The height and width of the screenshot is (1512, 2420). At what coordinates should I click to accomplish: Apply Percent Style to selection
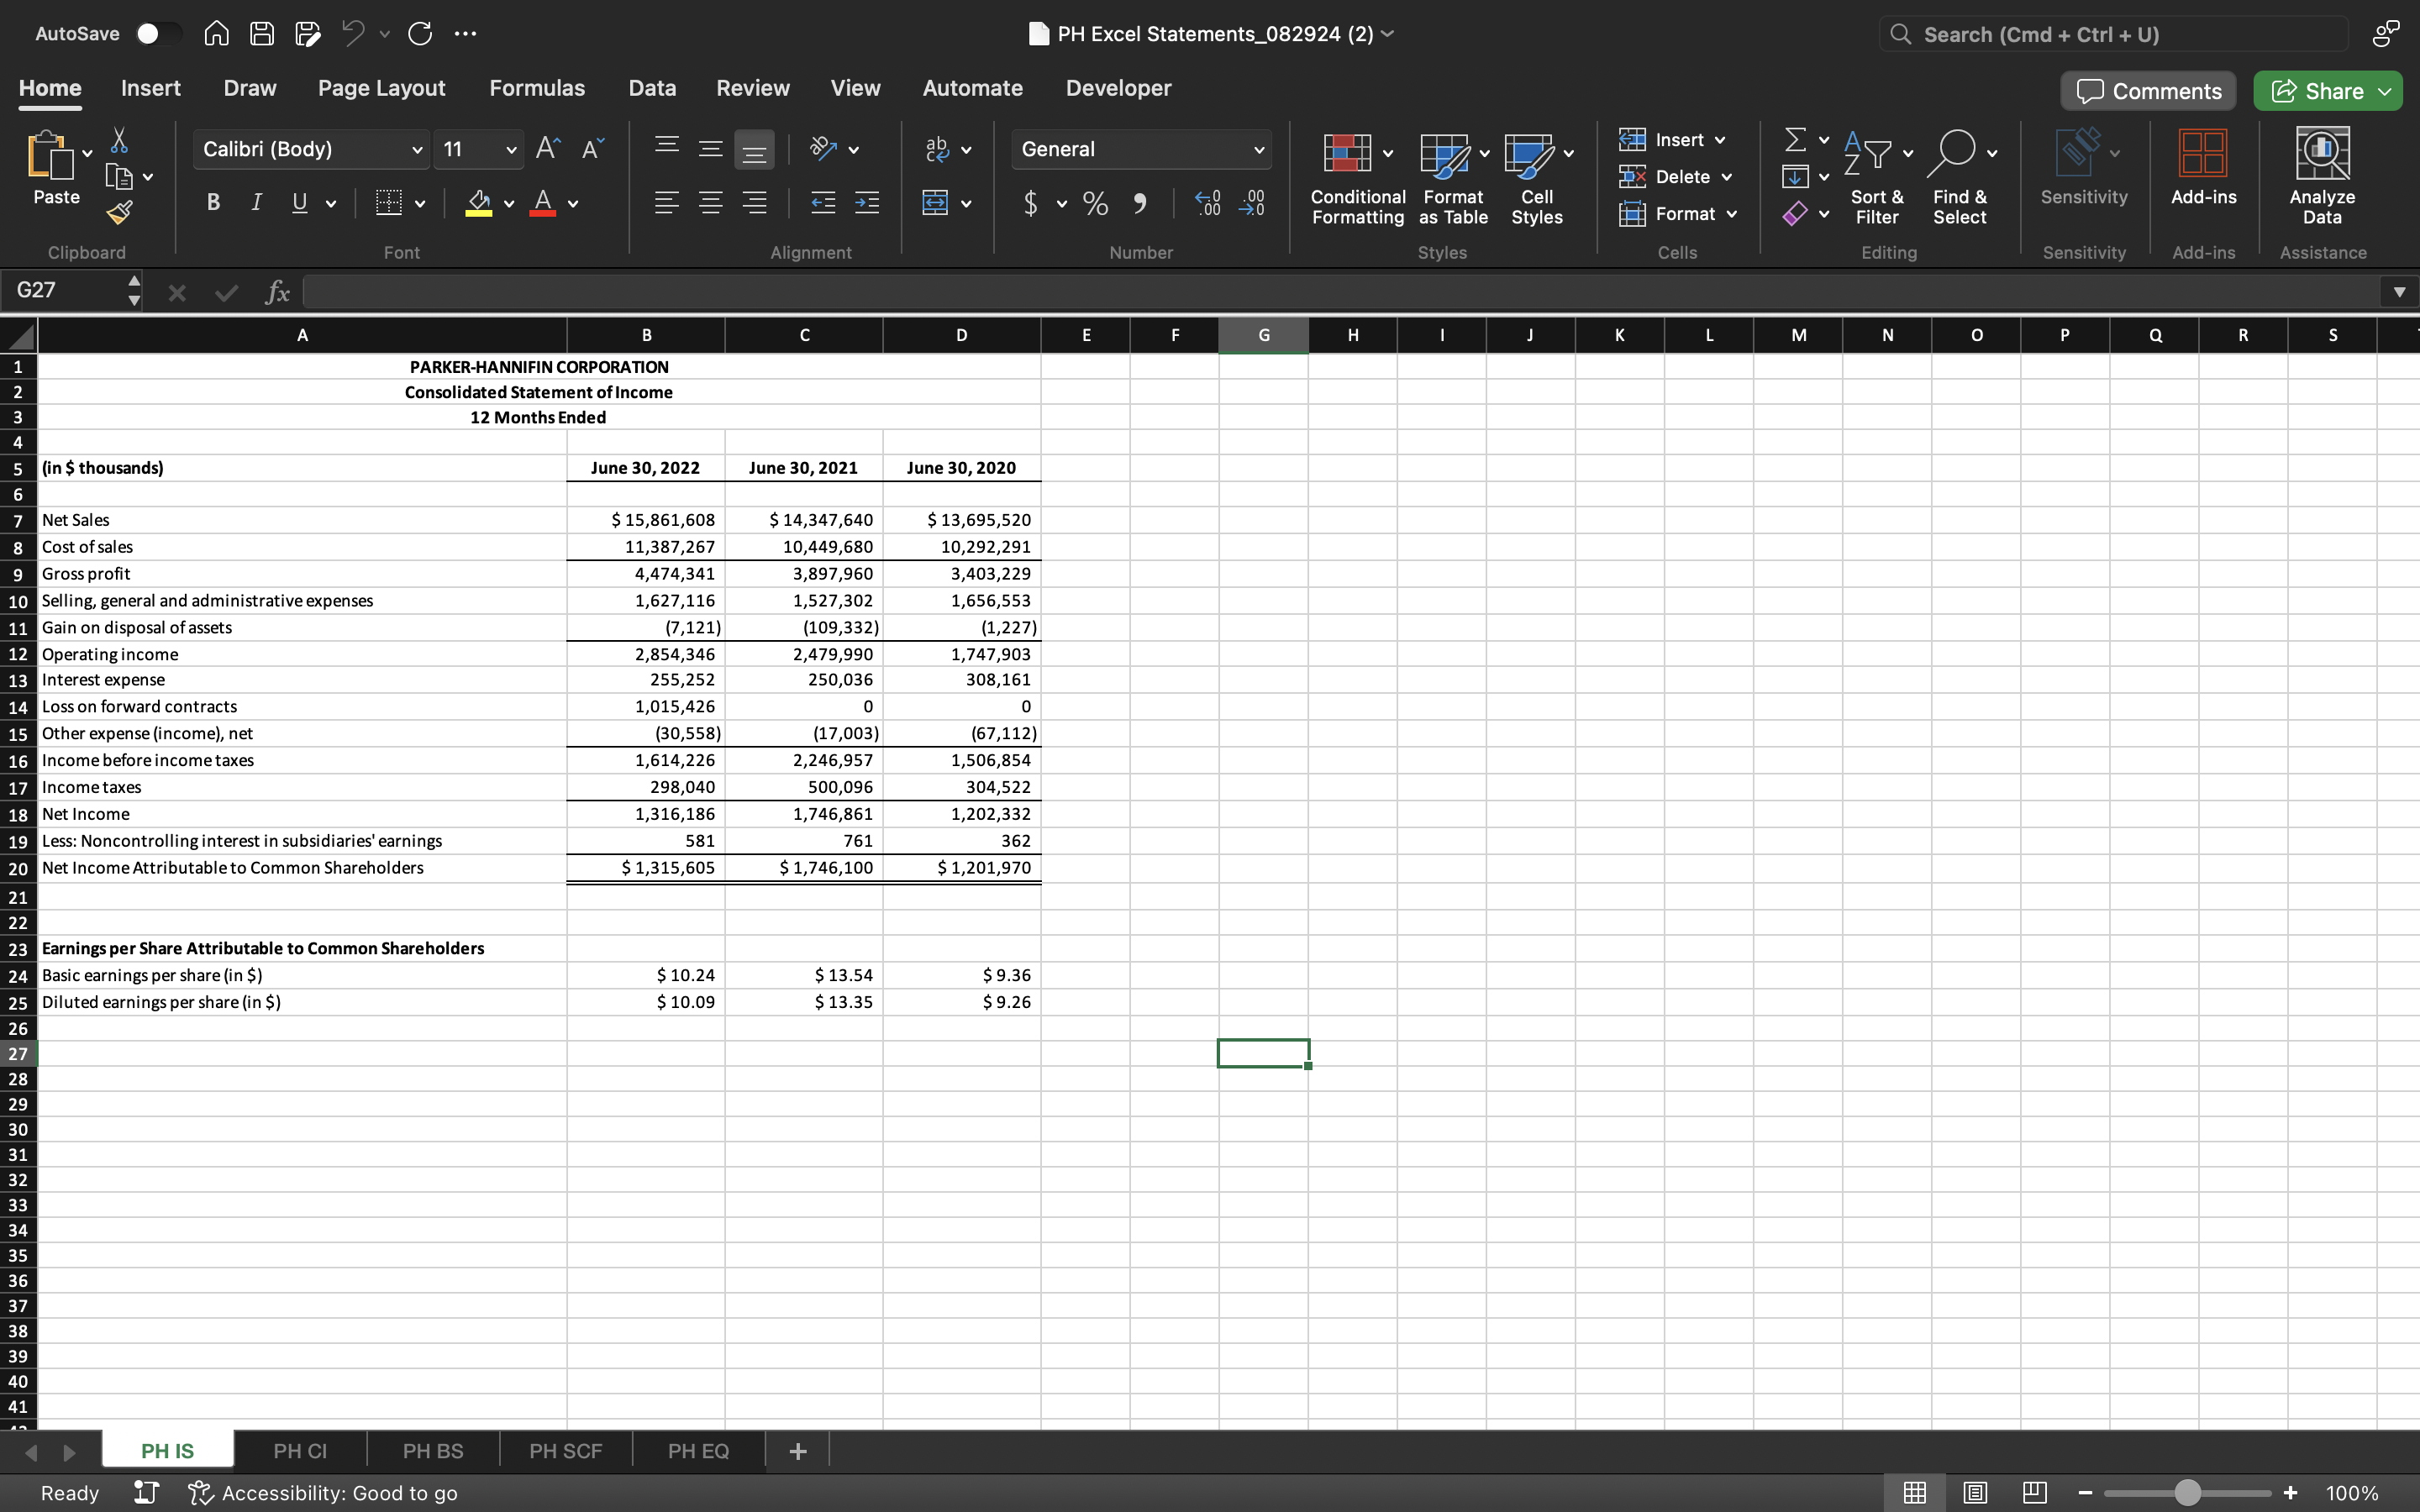(x=1094, y=203)
